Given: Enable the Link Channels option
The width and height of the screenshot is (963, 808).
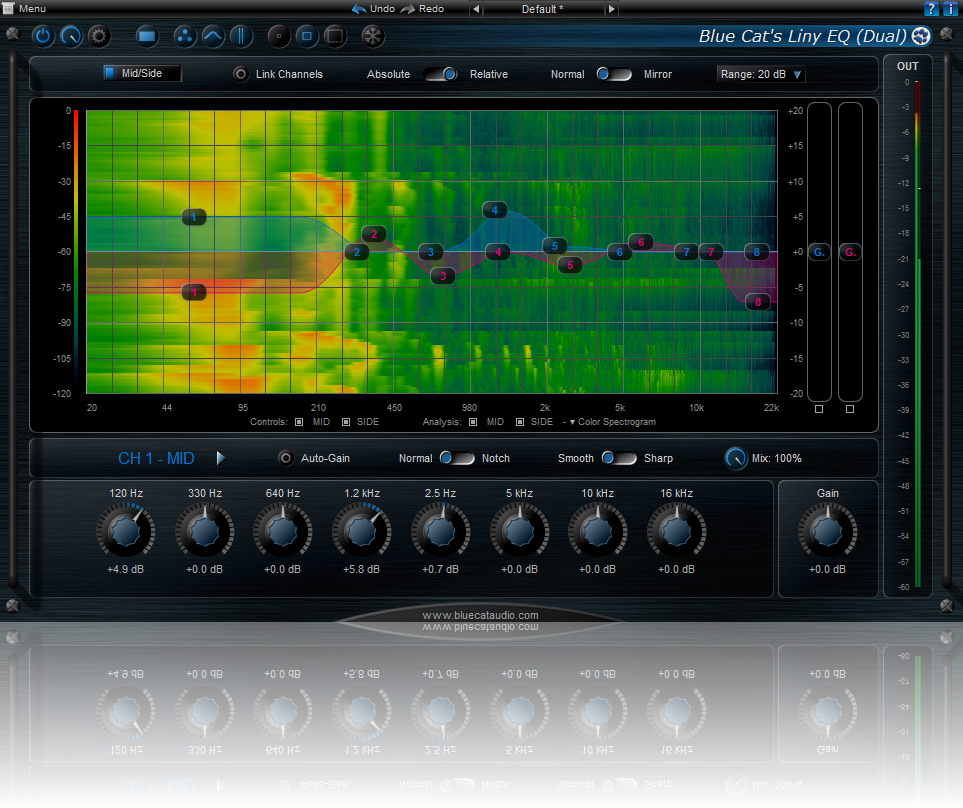Looking at the screenshot, I should coord(241,74).
